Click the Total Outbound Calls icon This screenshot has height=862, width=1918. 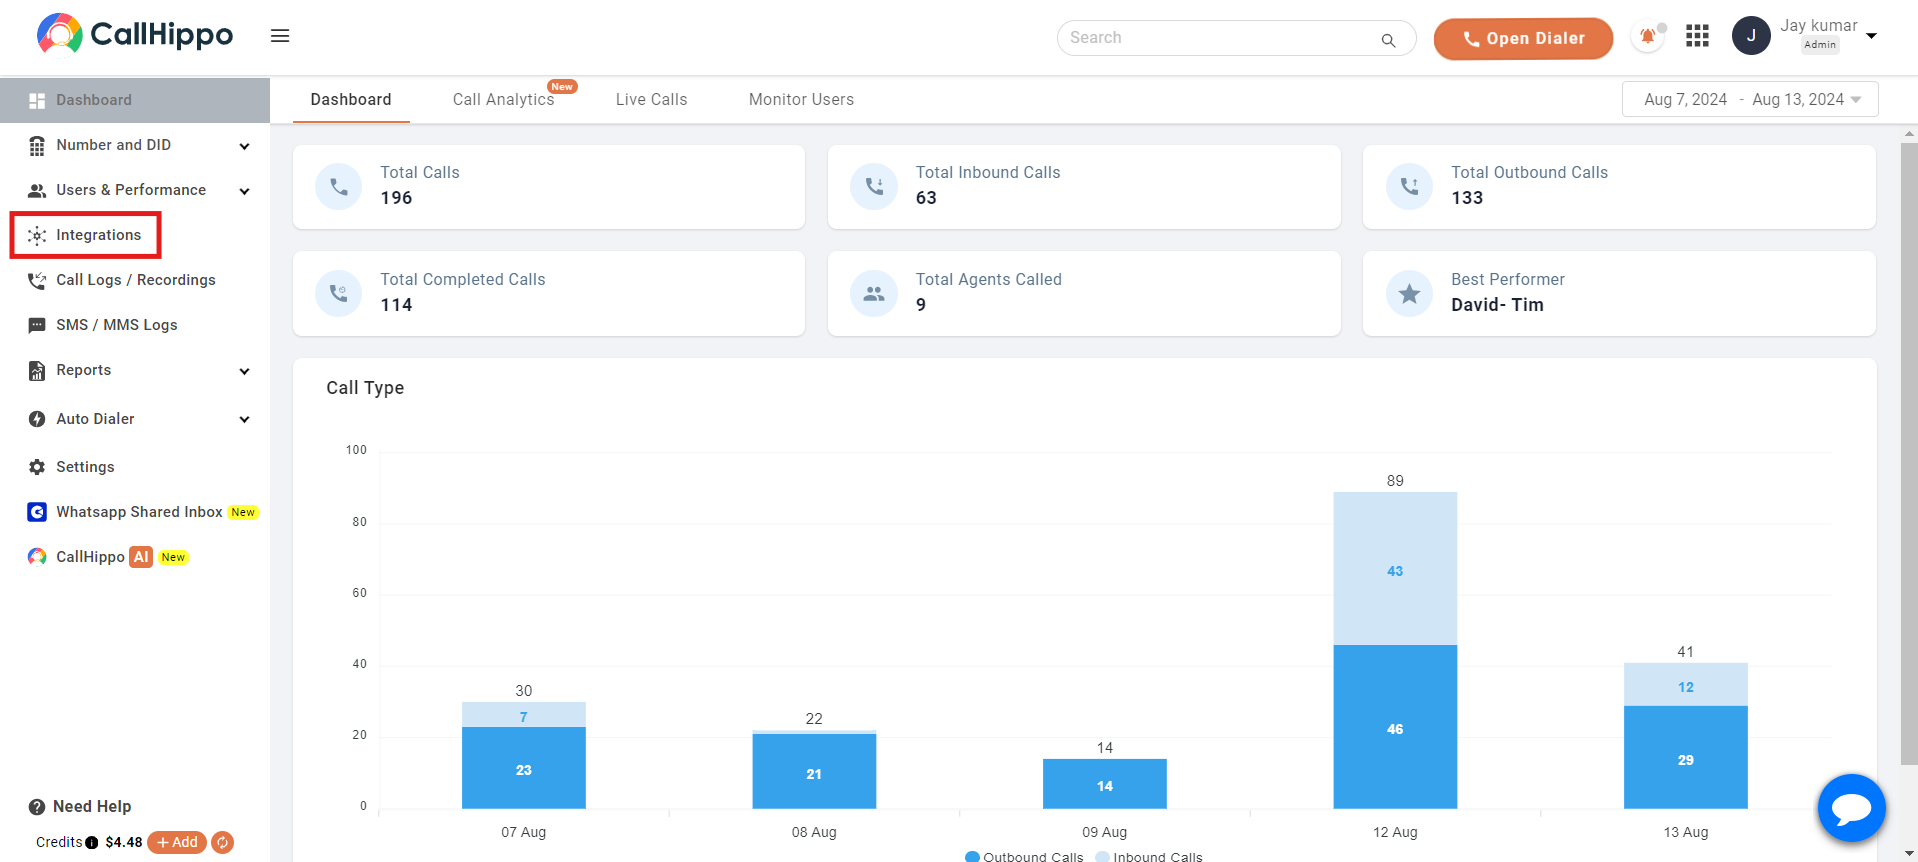click(x=1409, y=186)
